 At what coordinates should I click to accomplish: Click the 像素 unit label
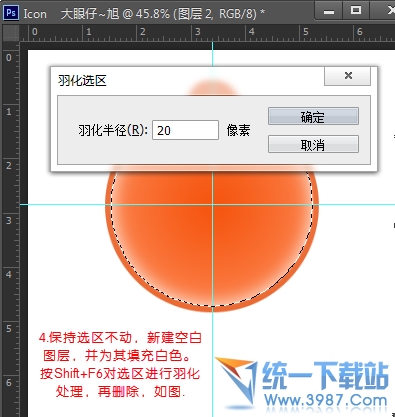click(x=238, y=130)
